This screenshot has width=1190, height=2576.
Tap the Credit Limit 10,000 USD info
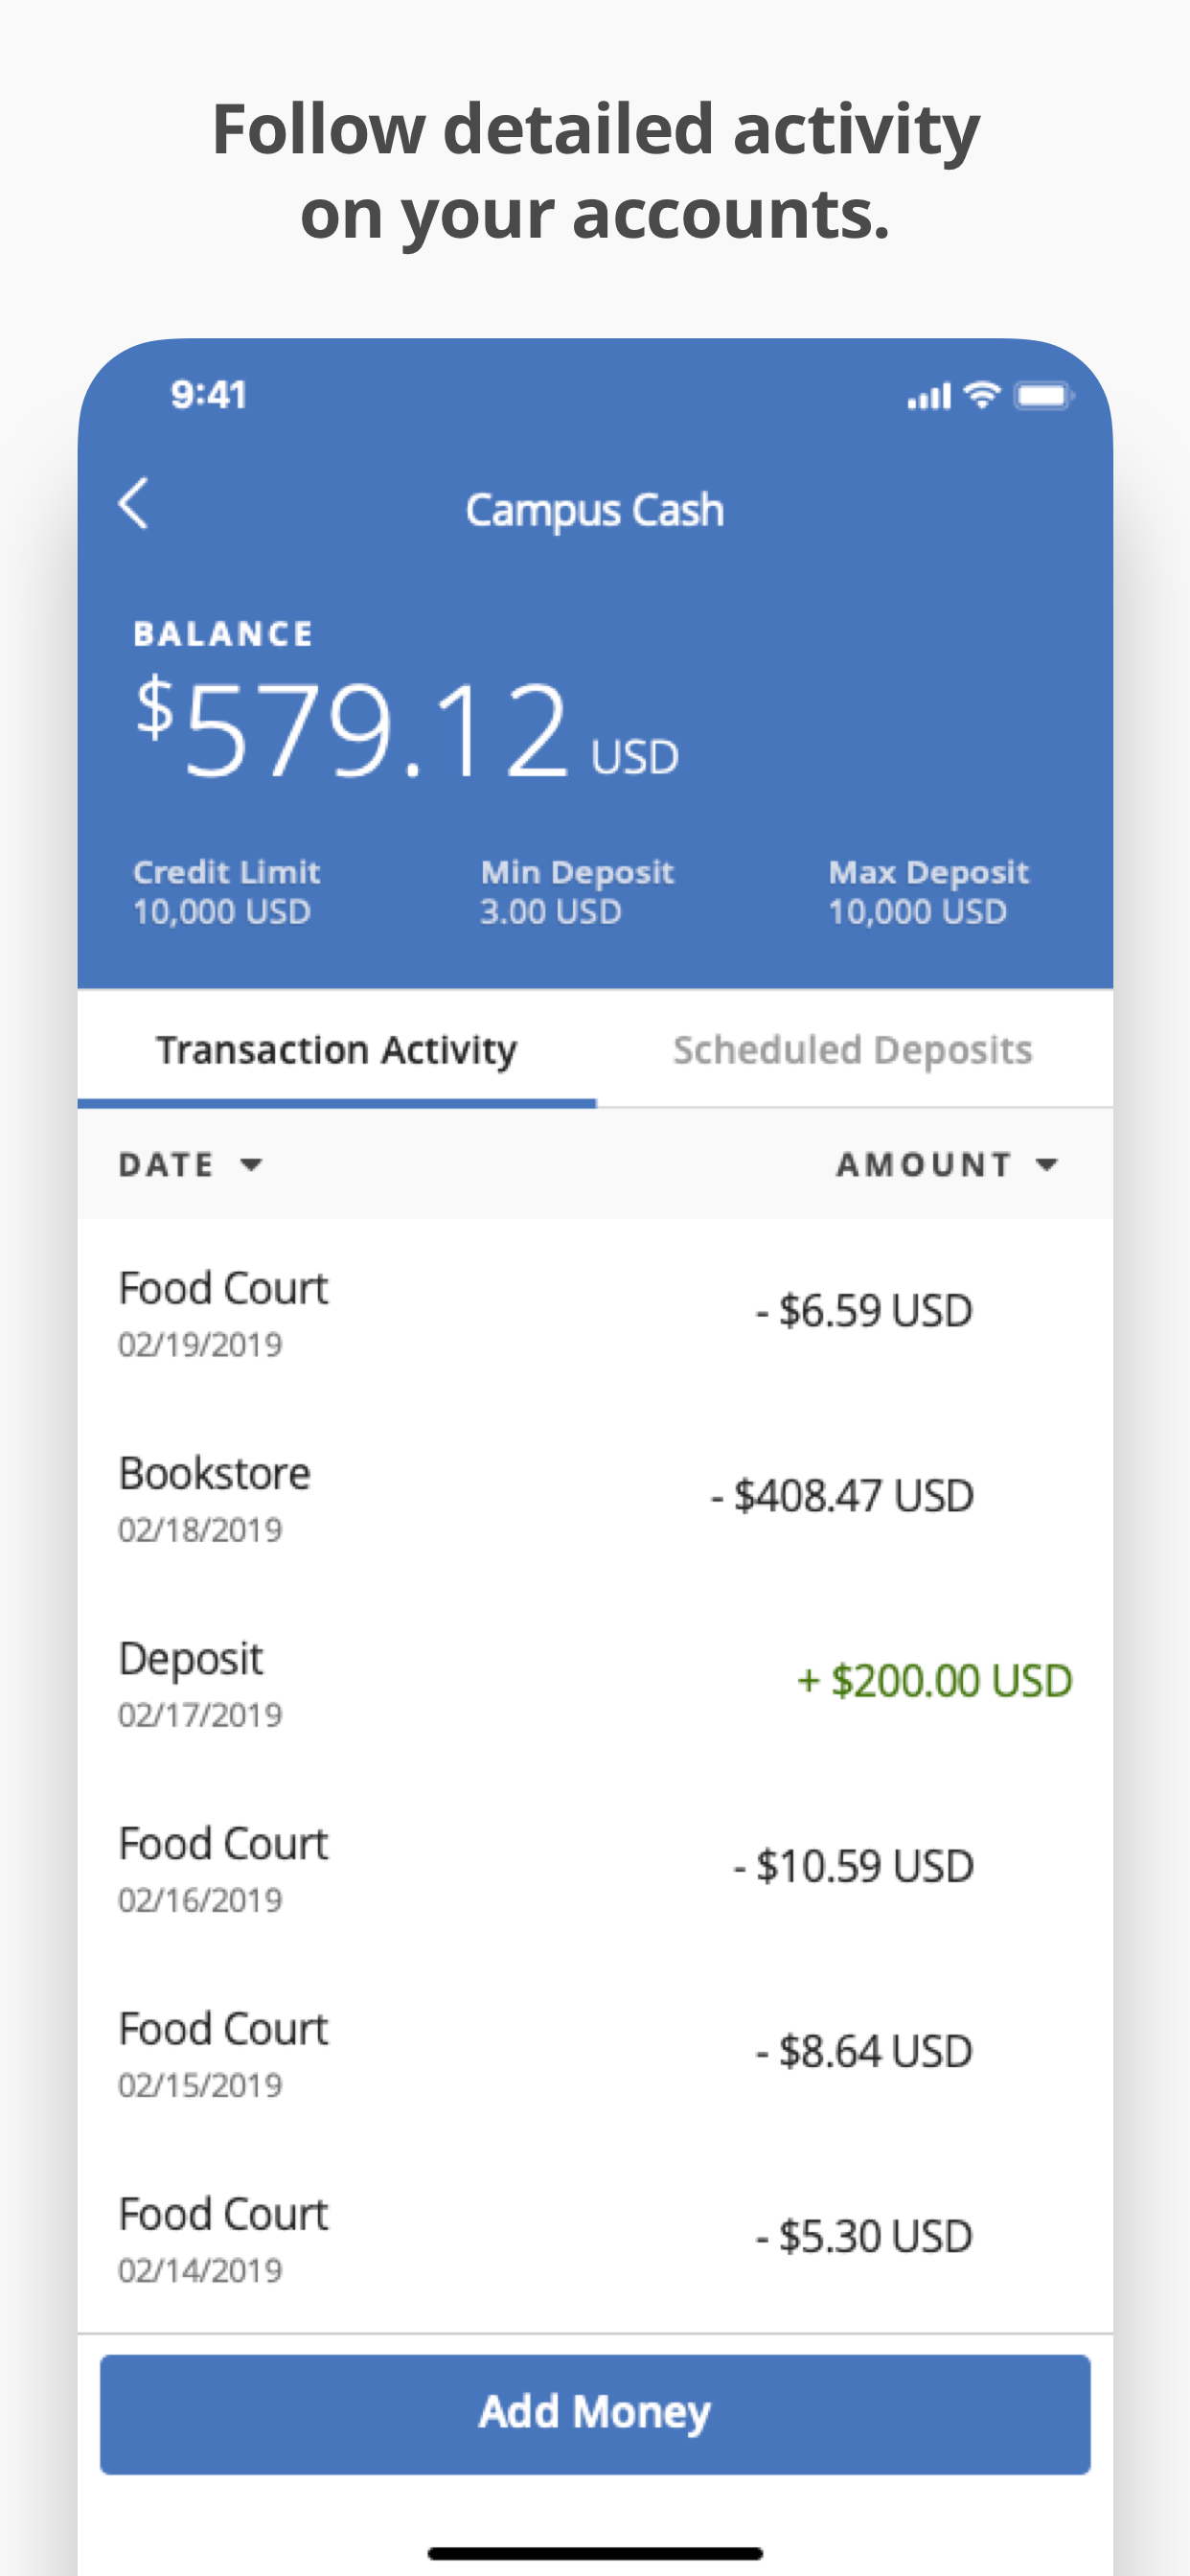click(x=226, y=892)
